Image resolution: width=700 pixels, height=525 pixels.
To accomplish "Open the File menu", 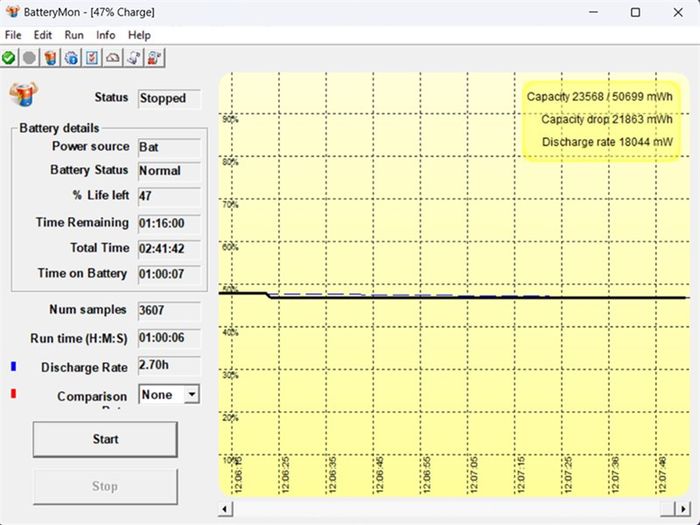I will point(13,35).
